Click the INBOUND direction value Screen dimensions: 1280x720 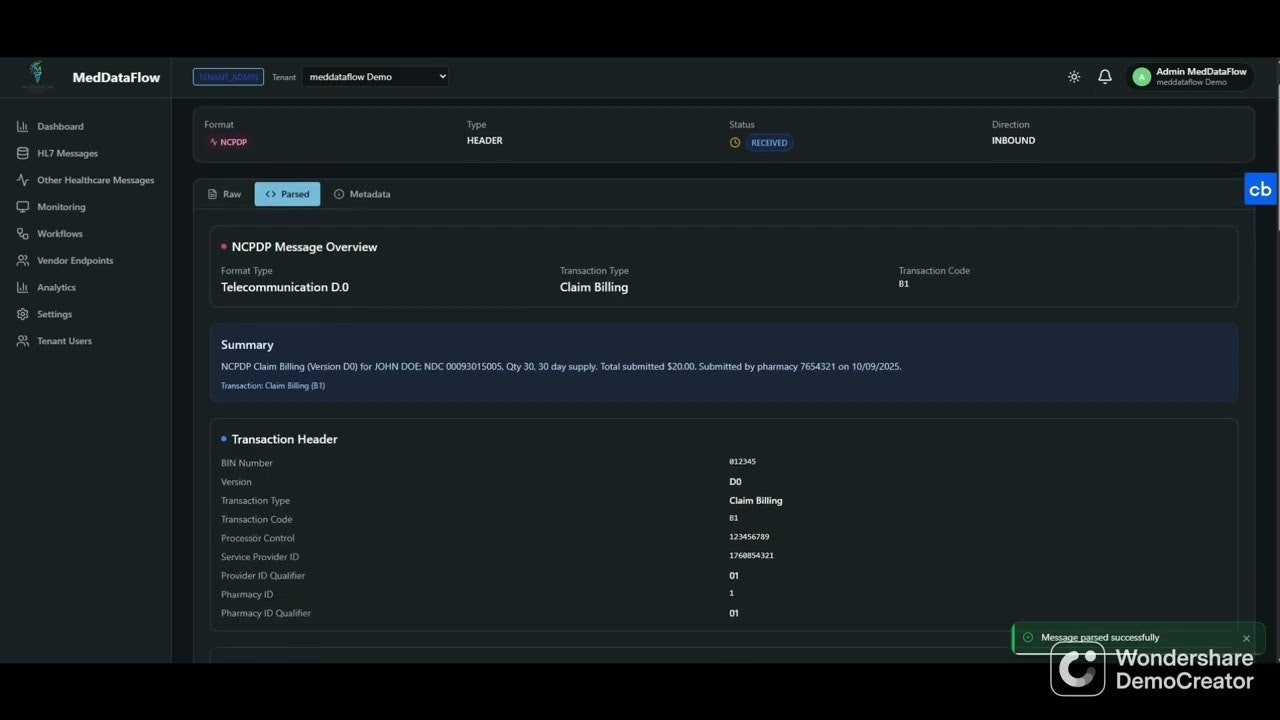pyautogui.click(x=1013, y=141)
